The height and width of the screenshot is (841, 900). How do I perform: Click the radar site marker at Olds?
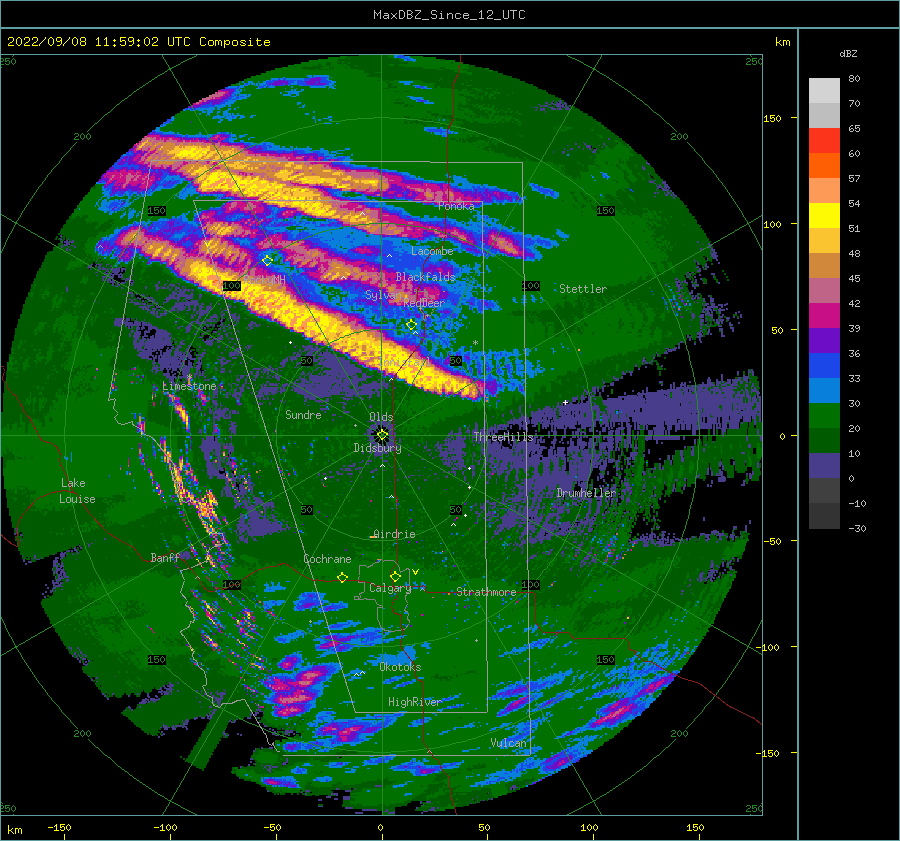pyautogui.click(x=382, y=435)
